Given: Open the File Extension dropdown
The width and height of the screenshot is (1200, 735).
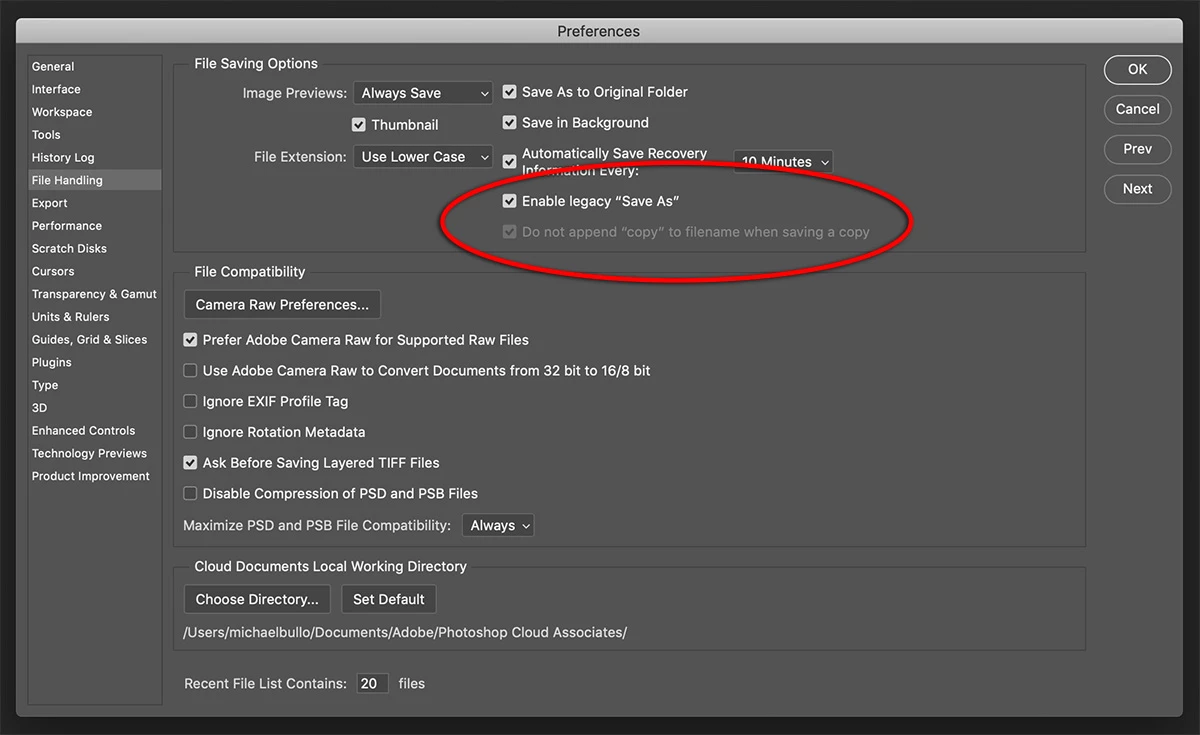Looking at the screenshot, I should point(424,157).
